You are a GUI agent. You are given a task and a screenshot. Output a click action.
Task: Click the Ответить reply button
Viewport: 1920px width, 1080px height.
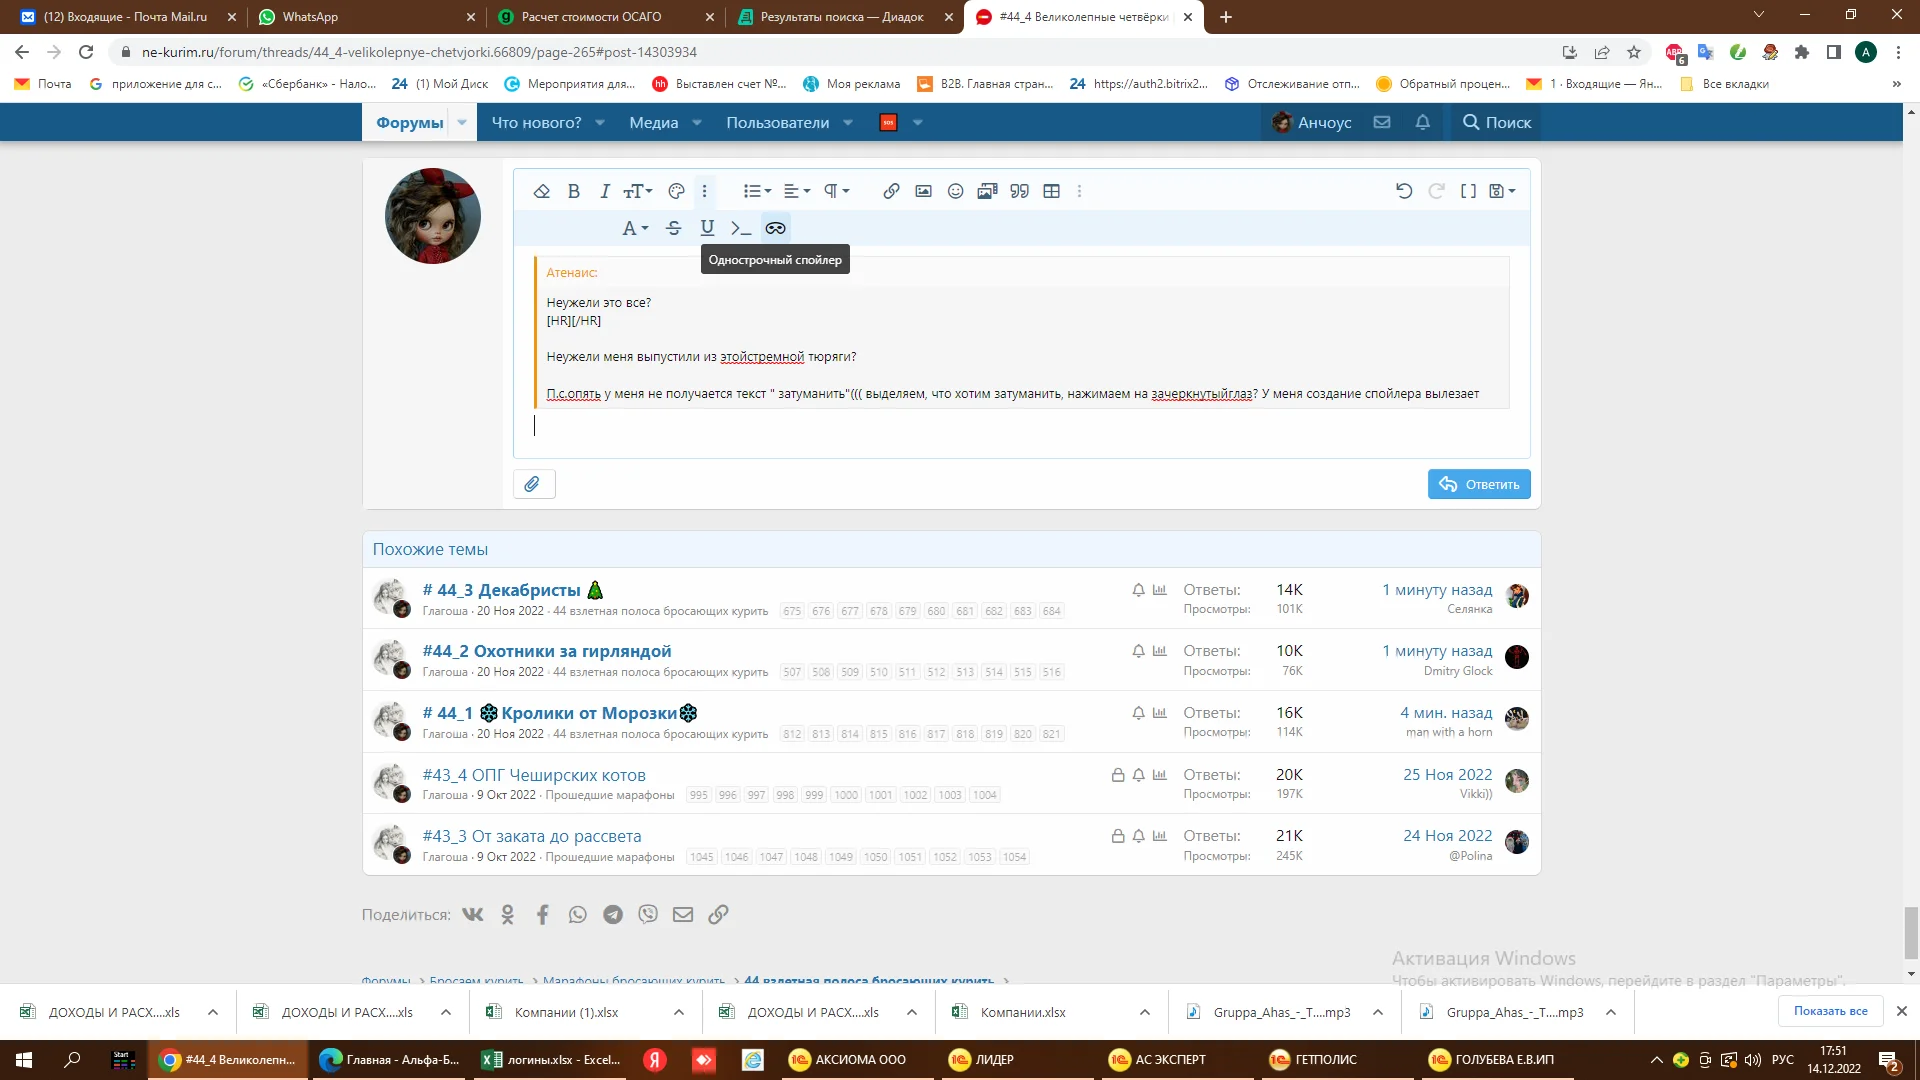pos(1478,484)
